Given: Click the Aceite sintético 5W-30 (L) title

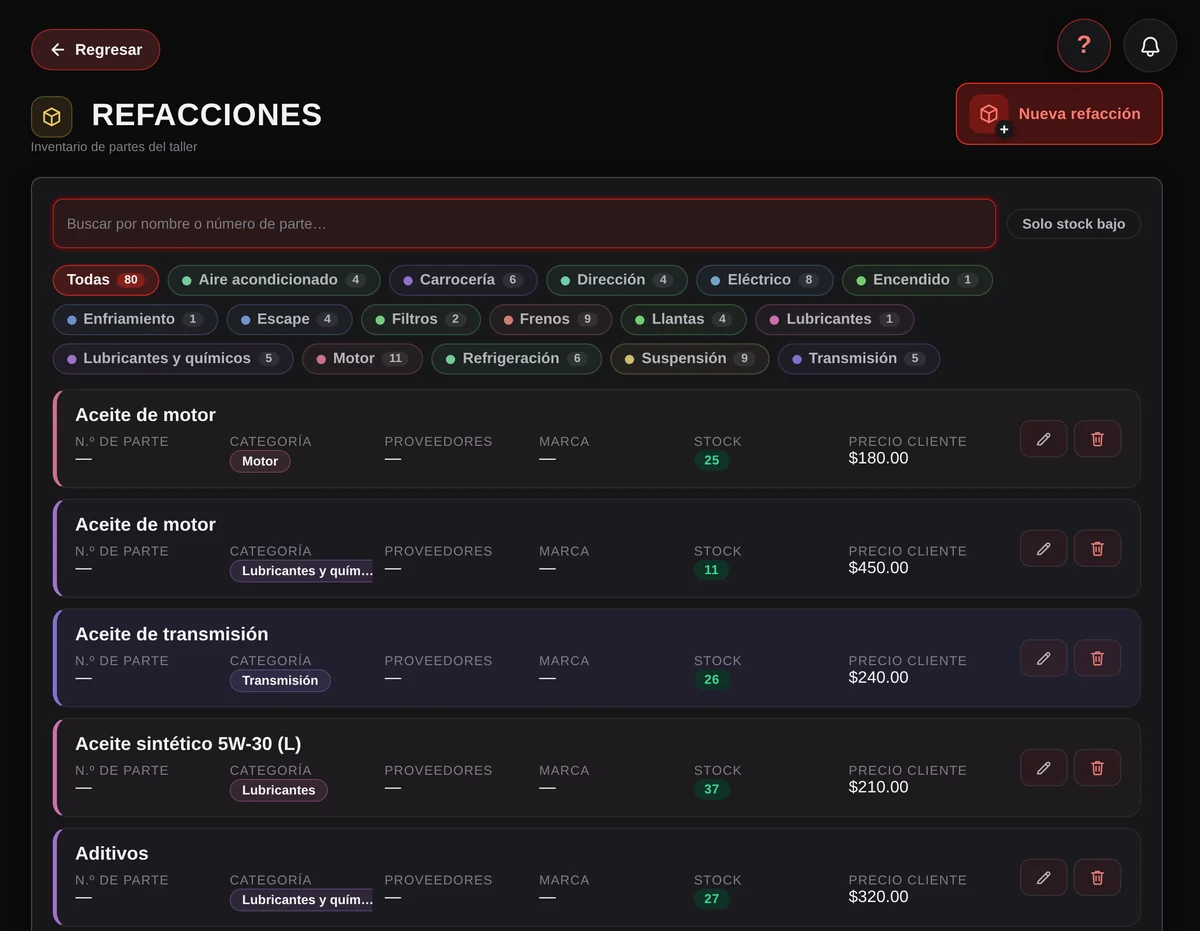Looking at the screenshot, I should click(x=188, y=744).
